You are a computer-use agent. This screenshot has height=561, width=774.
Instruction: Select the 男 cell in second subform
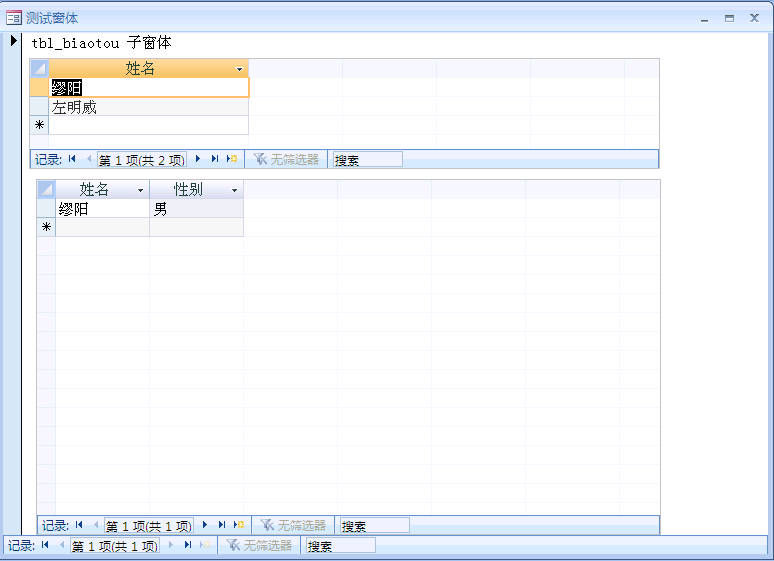[x=196, y=208]
